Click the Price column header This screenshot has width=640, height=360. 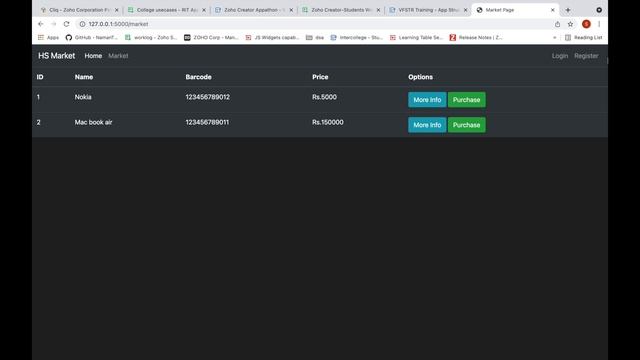pyautogui.click(x=320, y=77)
